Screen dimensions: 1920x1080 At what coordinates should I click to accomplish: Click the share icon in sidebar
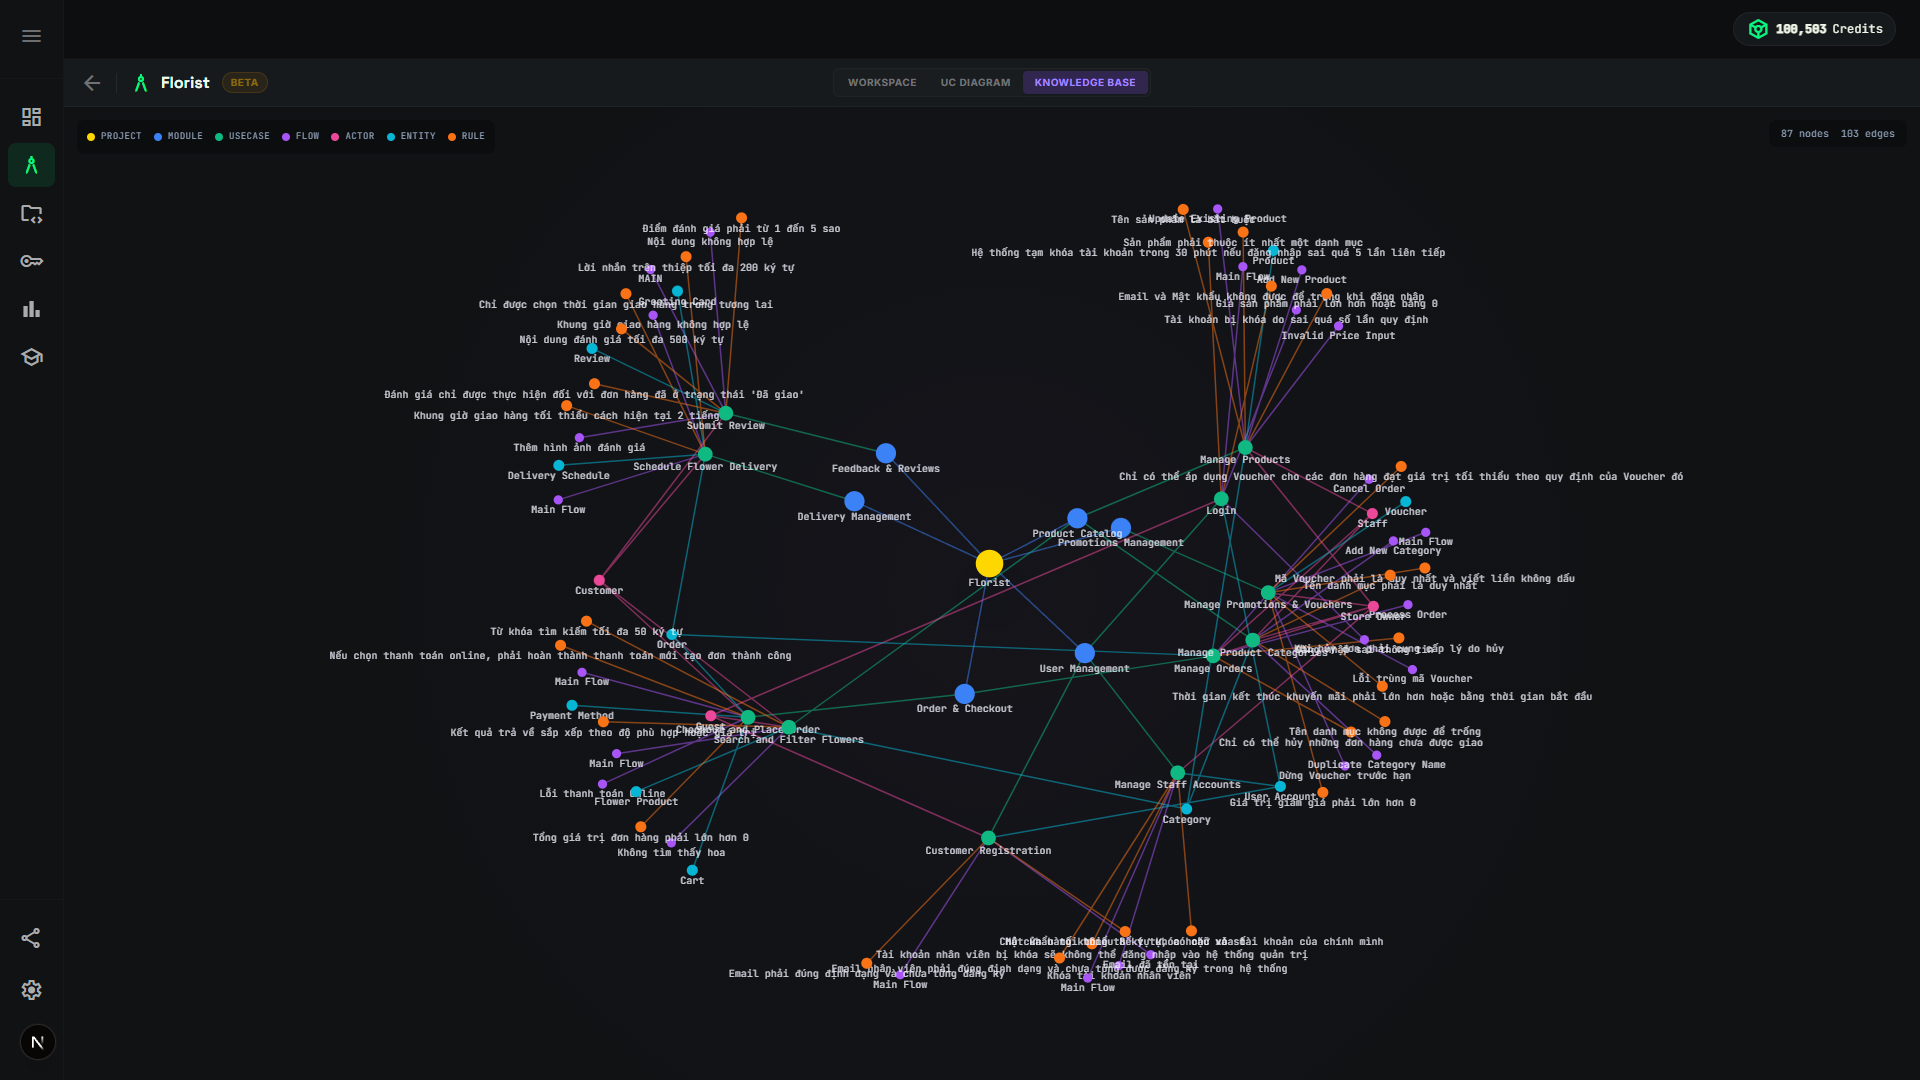[x=31, y=938]
